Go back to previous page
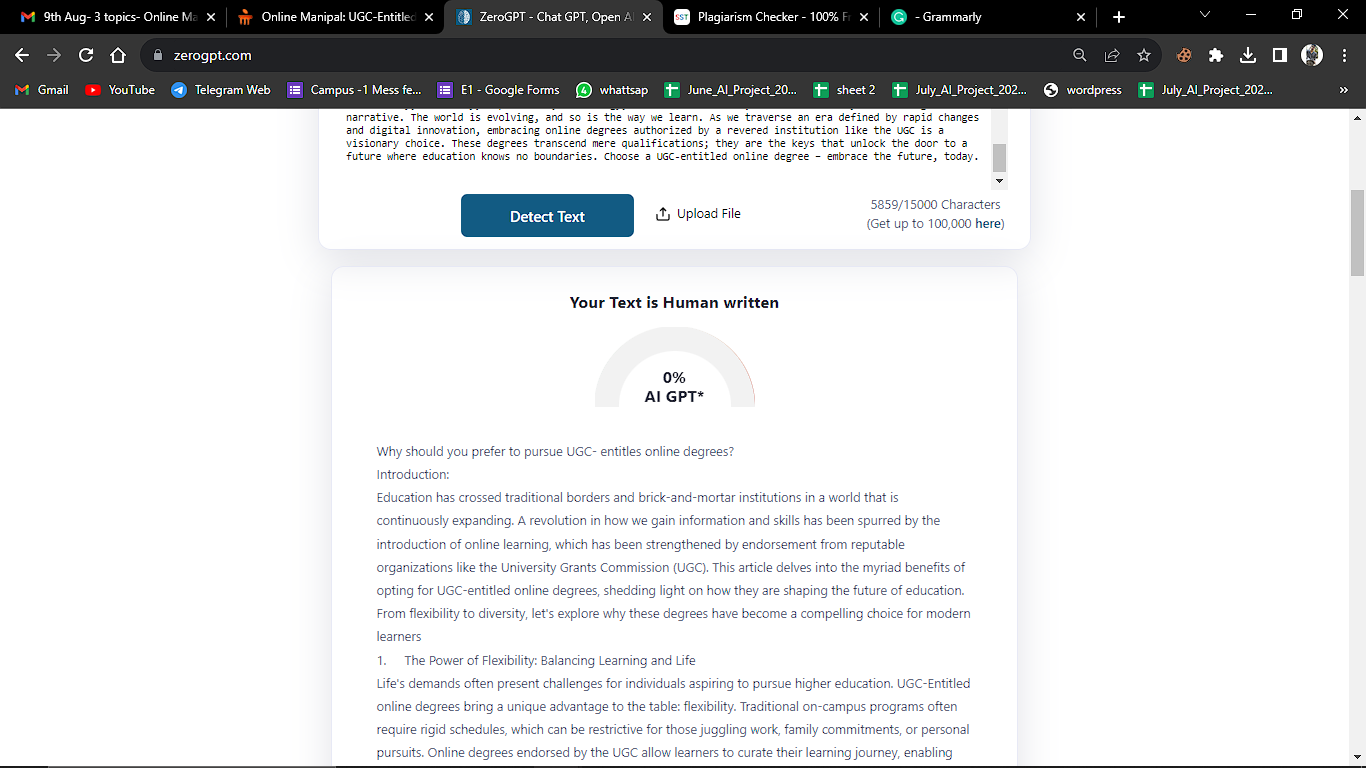 22,55
